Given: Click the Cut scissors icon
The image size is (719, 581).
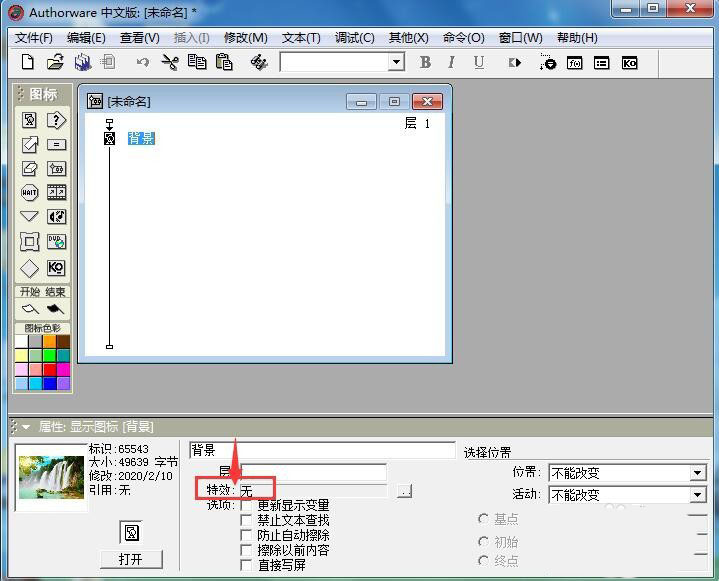Looking at the screenshot, I should coord(170,62).
